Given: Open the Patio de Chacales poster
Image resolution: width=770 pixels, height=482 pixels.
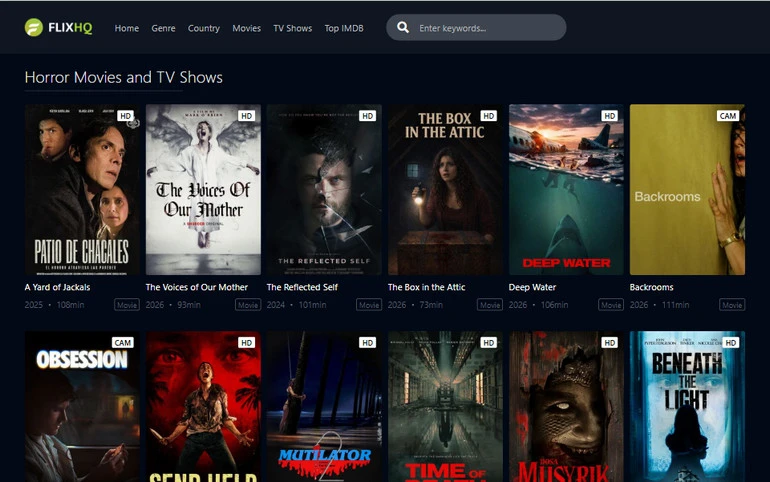Looking at the screenshot, I should (82, 189).
